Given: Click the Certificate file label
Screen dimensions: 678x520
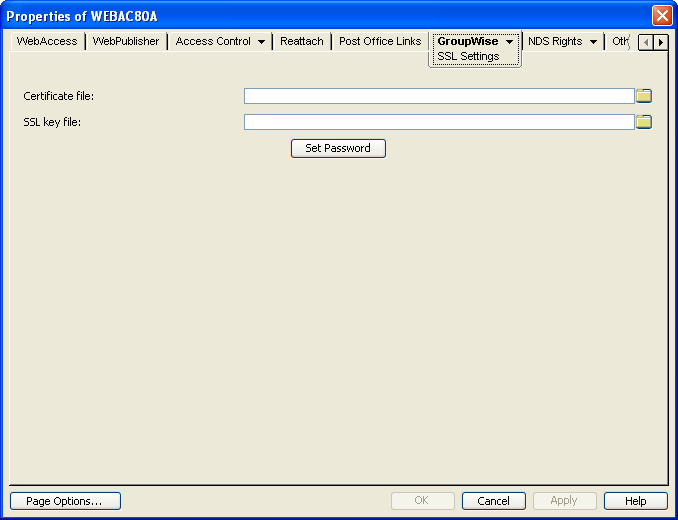Looking at the screenshot, I should click(59, 96).
